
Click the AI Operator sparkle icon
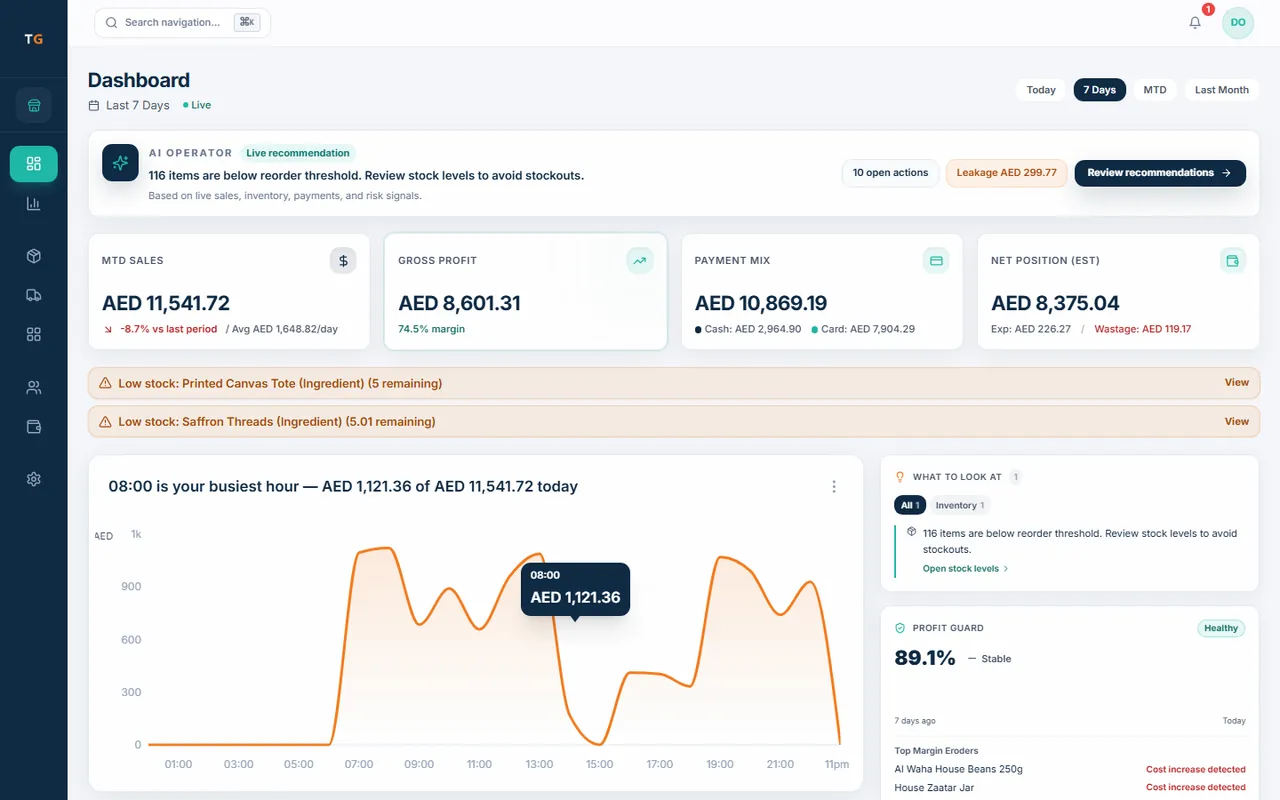120,163
